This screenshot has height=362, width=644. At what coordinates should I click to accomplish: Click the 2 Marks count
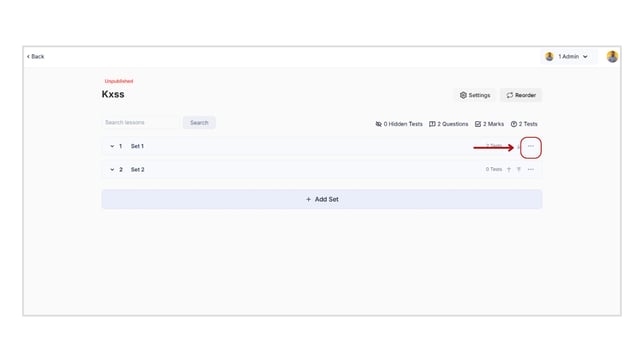coord(489,124)
